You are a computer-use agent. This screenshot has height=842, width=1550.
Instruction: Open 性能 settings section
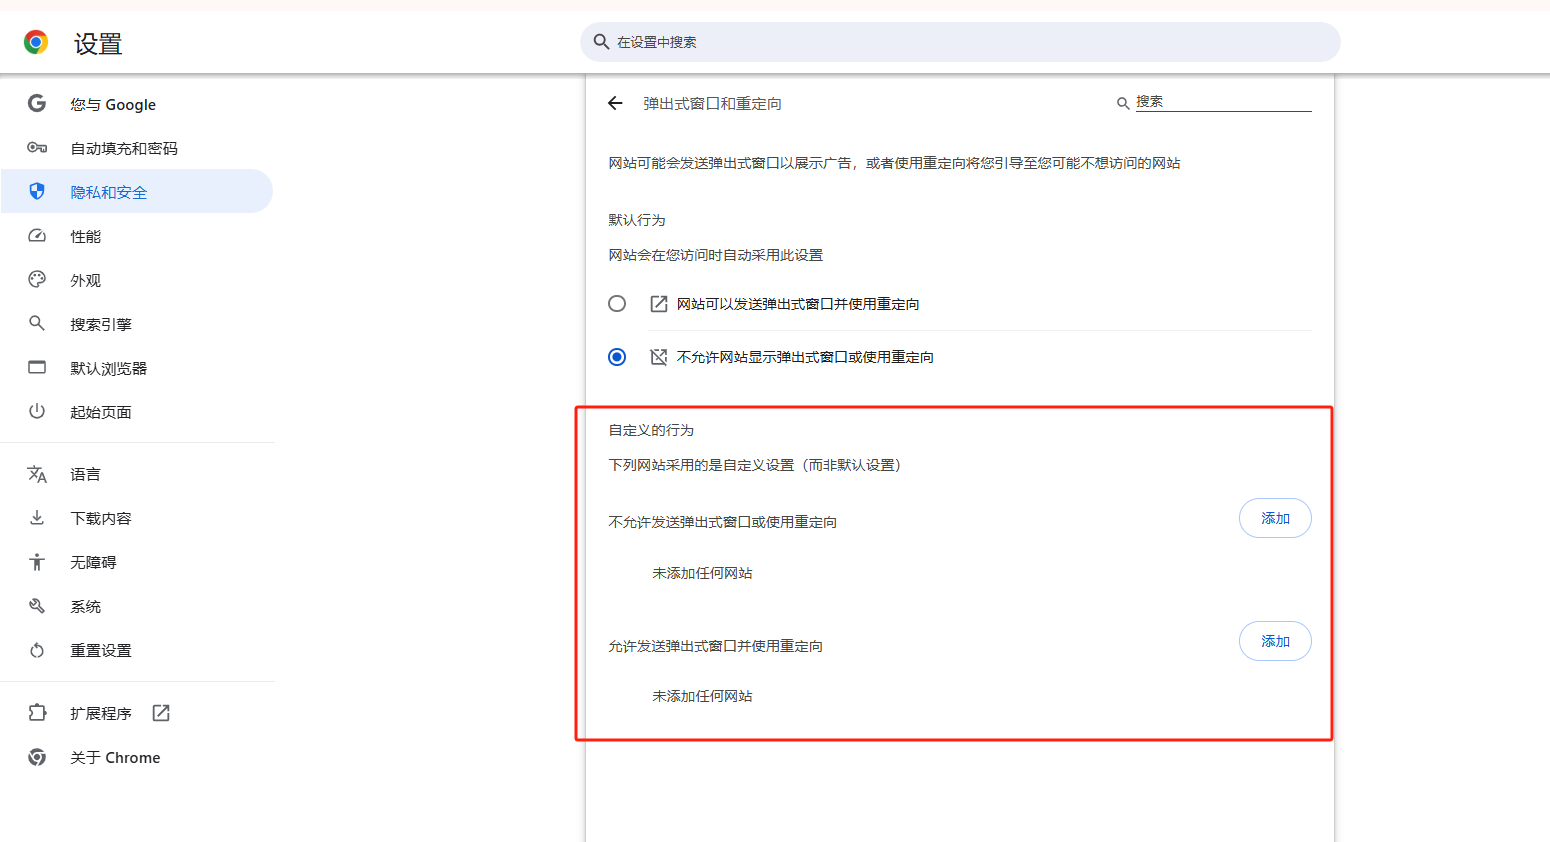(137, 236)
